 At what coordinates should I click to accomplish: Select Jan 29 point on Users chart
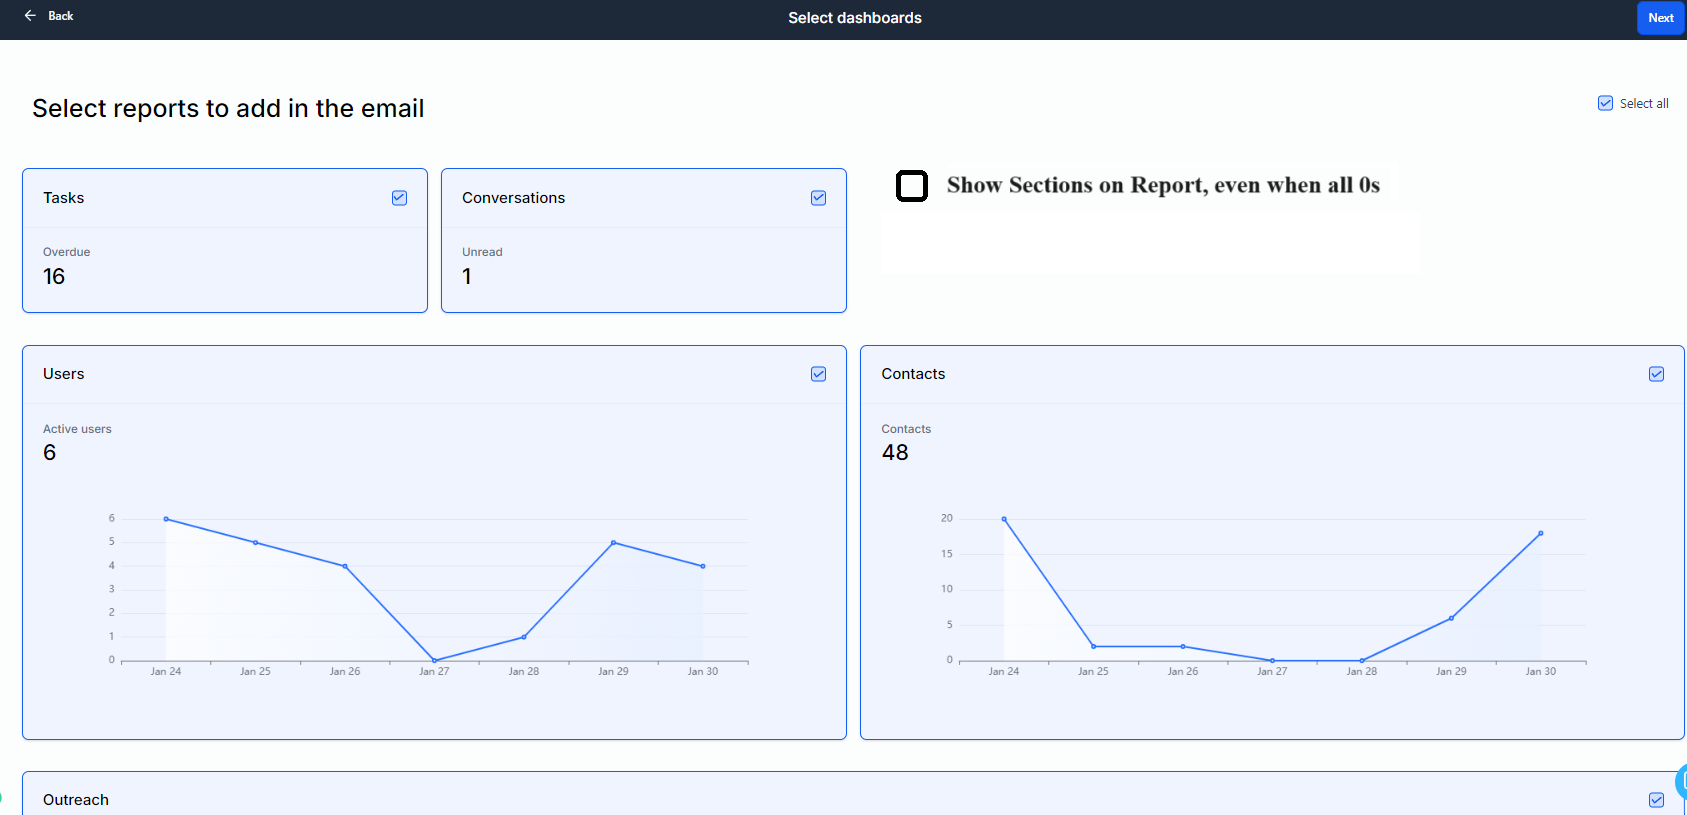[613, 542]
